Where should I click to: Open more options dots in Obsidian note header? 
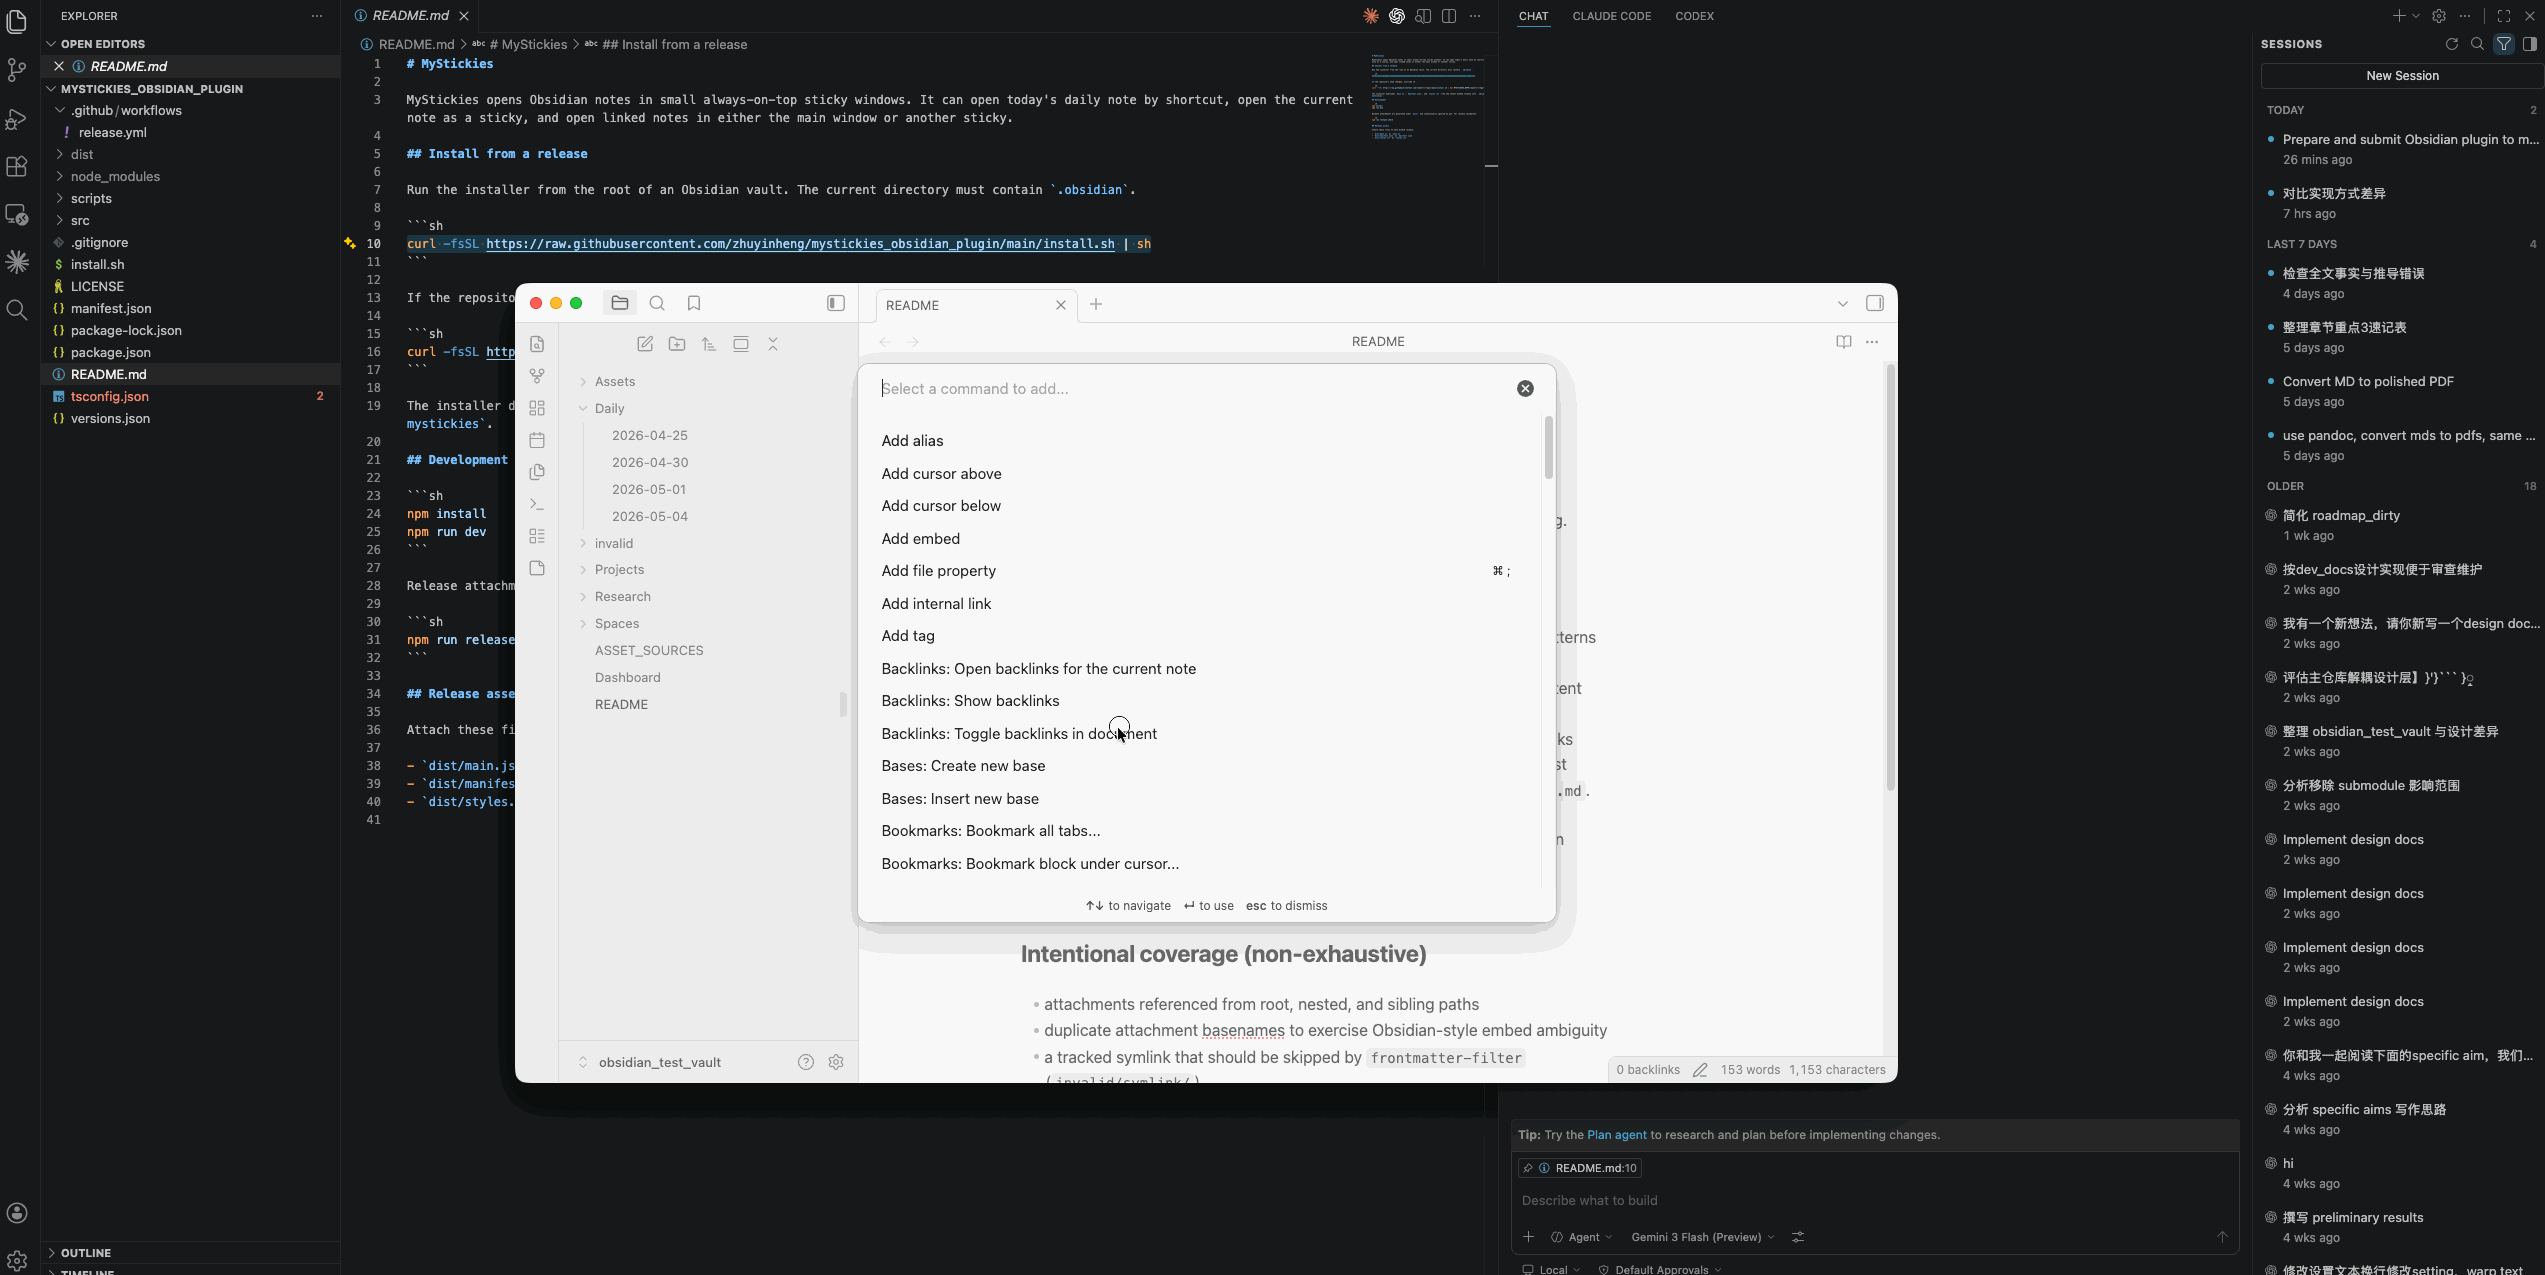click(1872, 342)
